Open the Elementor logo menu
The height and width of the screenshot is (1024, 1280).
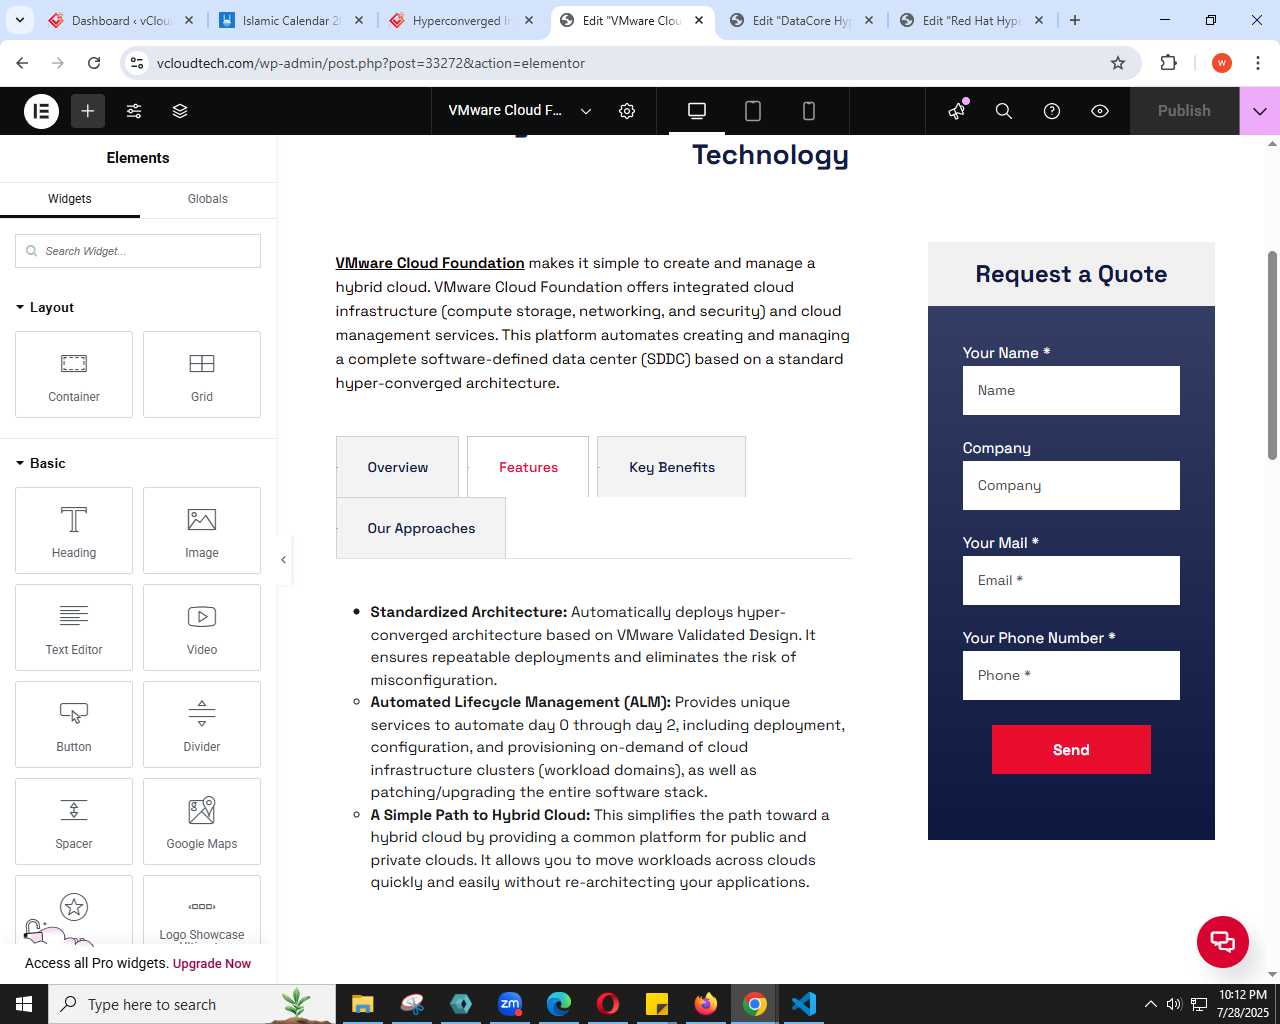pos(42,111)
